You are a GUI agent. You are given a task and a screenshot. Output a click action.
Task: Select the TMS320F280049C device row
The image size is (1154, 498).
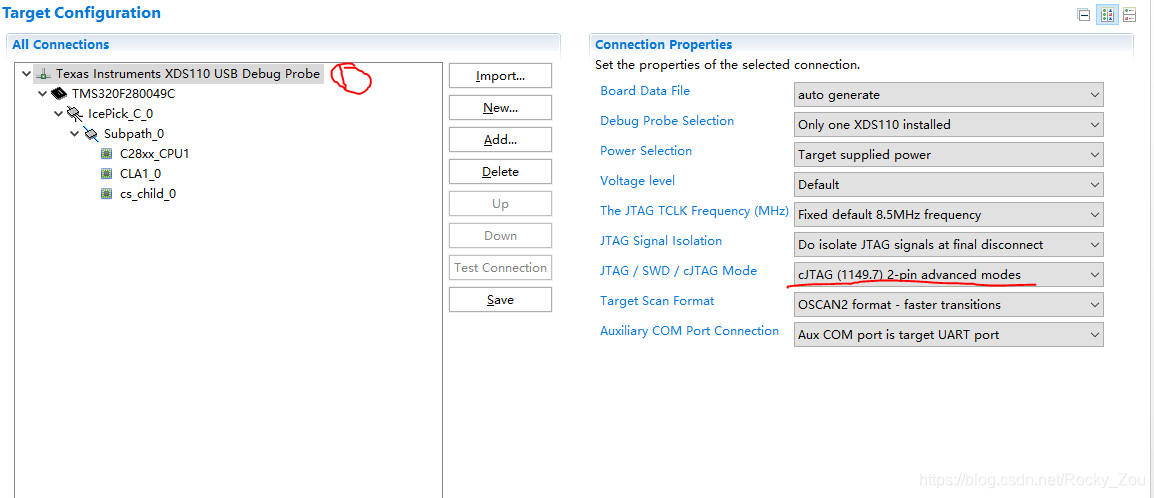123,94
